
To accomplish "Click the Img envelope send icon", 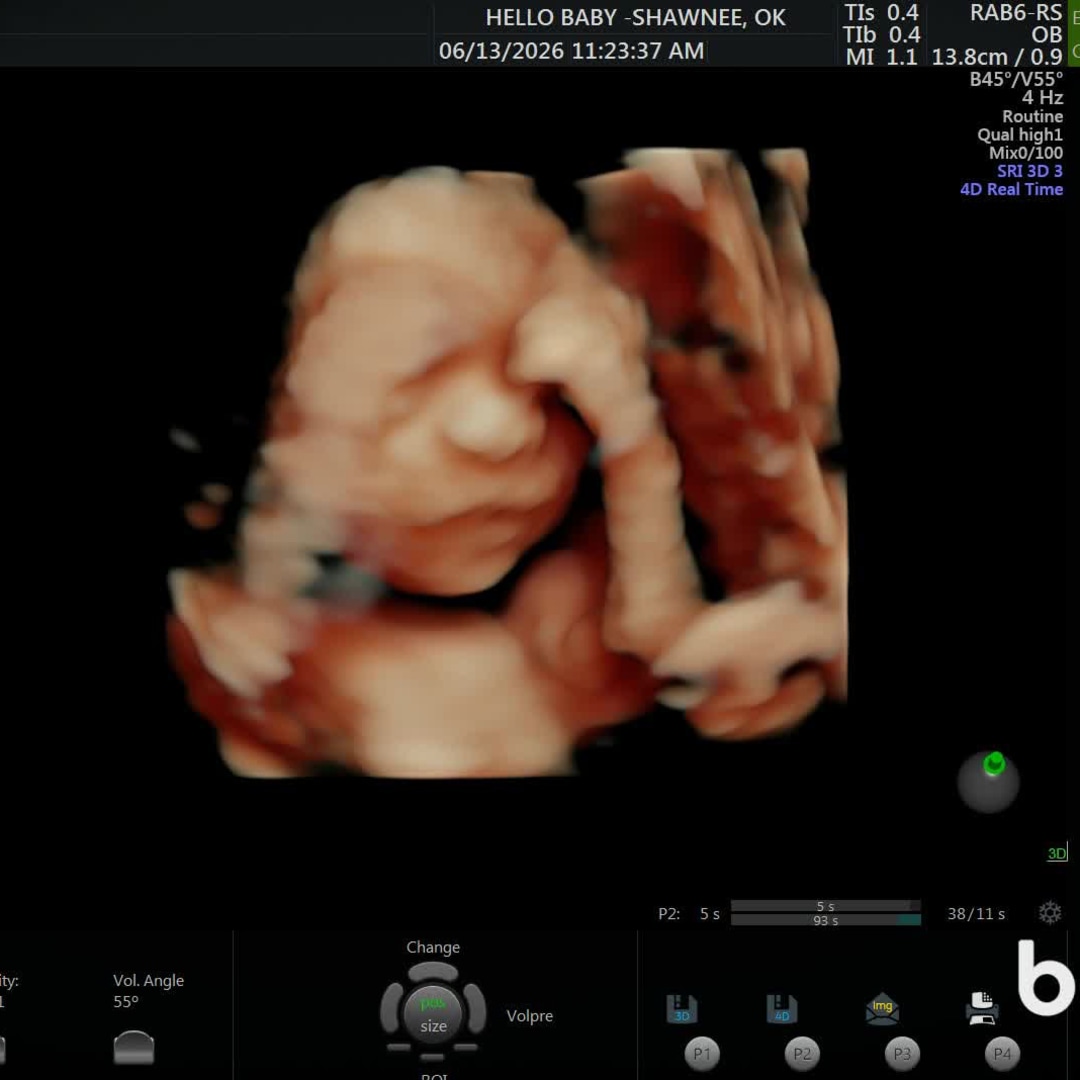I will [x=882, y=1009].
